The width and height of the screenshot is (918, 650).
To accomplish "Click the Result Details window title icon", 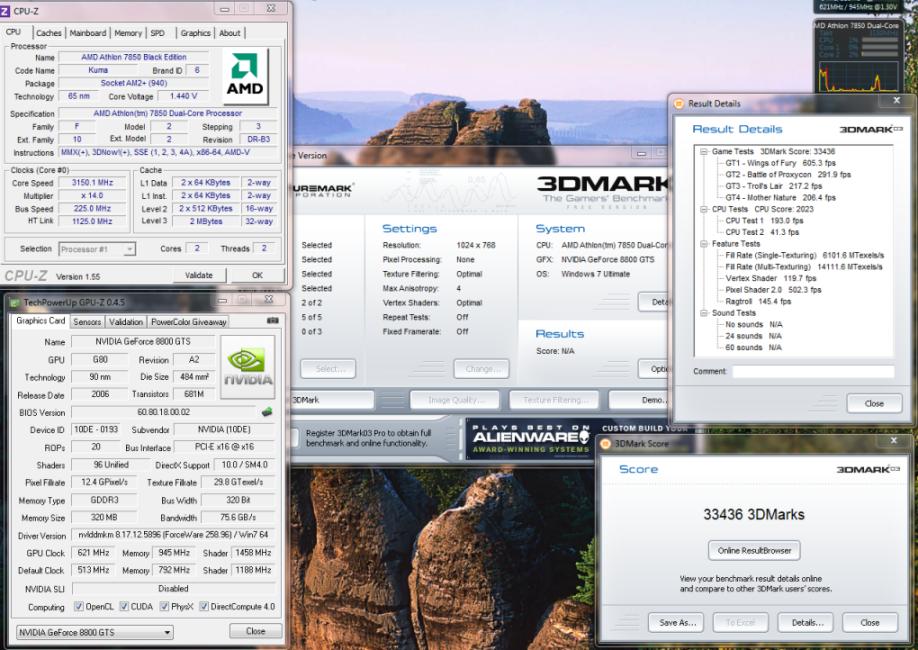I will [x=679, y=104].
